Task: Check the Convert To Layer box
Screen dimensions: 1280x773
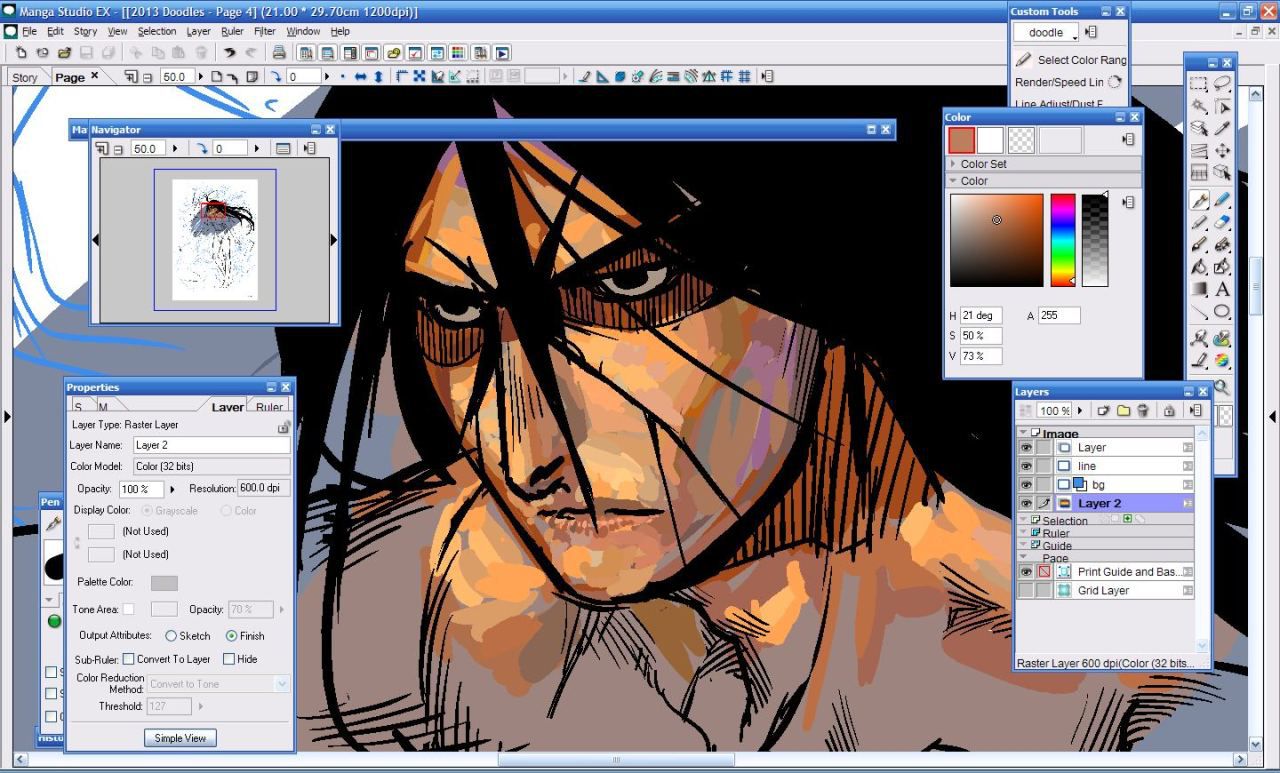Action: coord(128,659)
